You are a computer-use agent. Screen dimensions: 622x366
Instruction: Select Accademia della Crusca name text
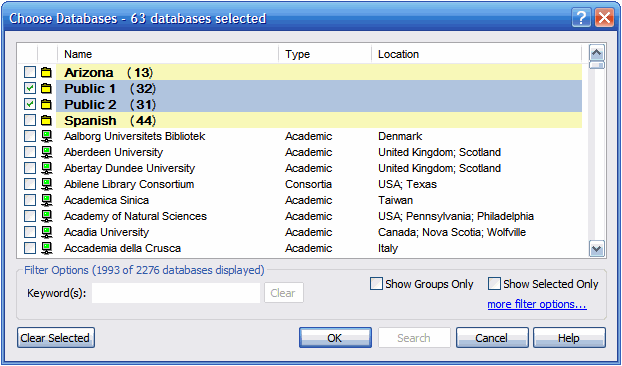(123, 248)
